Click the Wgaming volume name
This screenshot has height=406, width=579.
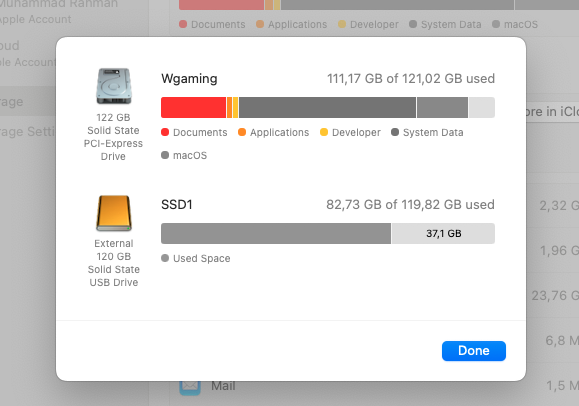pos(189,79)
